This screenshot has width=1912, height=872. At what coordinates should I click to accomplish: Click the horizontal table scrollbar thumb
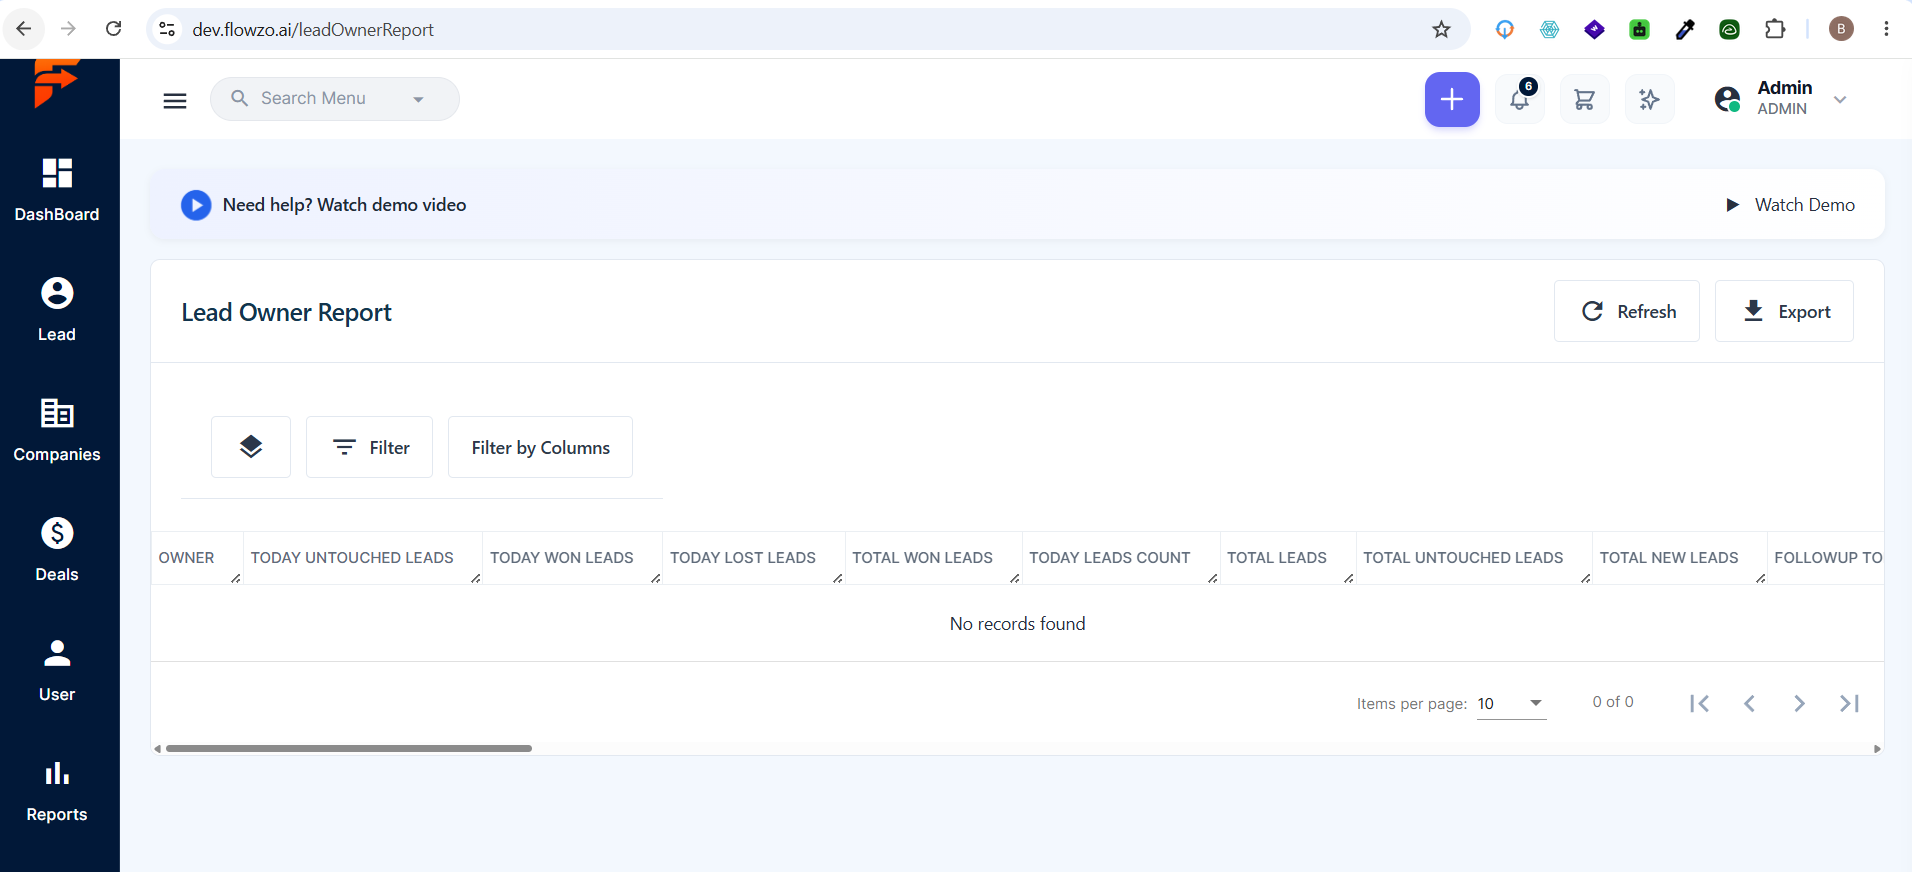(349, 748)
